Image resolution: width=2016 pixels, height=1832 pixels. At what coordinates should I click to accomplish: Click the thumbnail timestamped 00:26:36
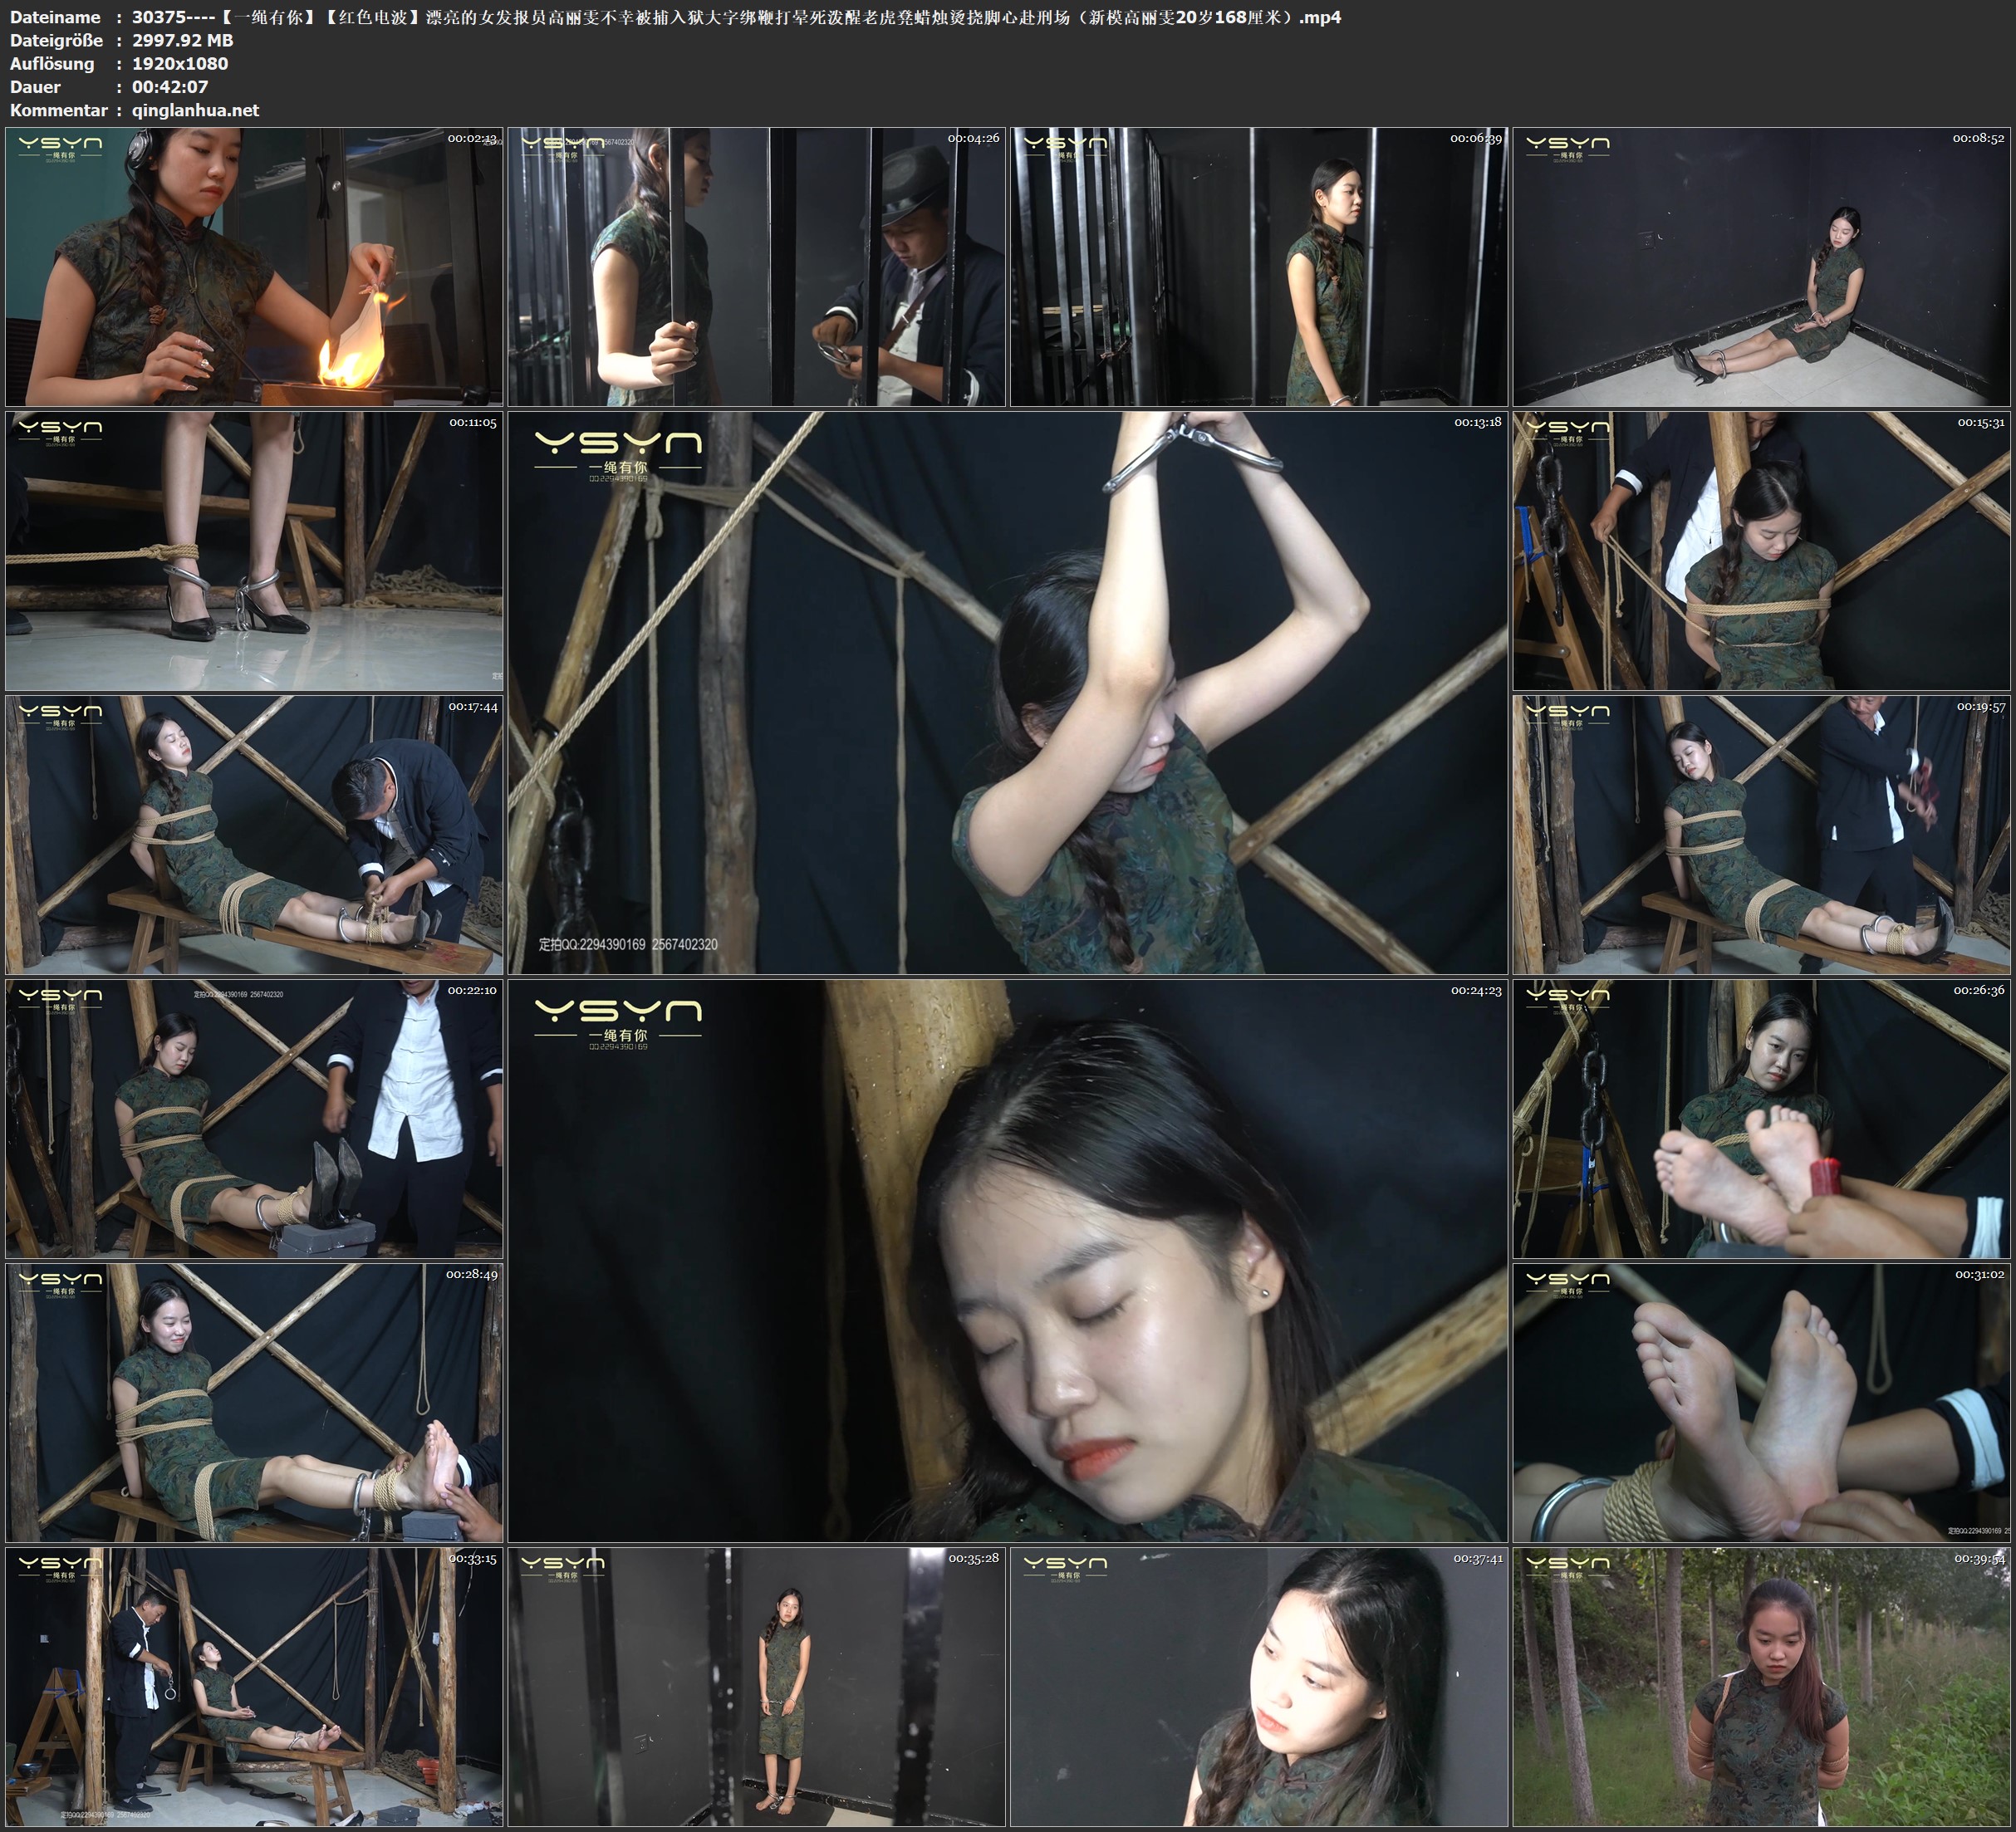1761,1119
